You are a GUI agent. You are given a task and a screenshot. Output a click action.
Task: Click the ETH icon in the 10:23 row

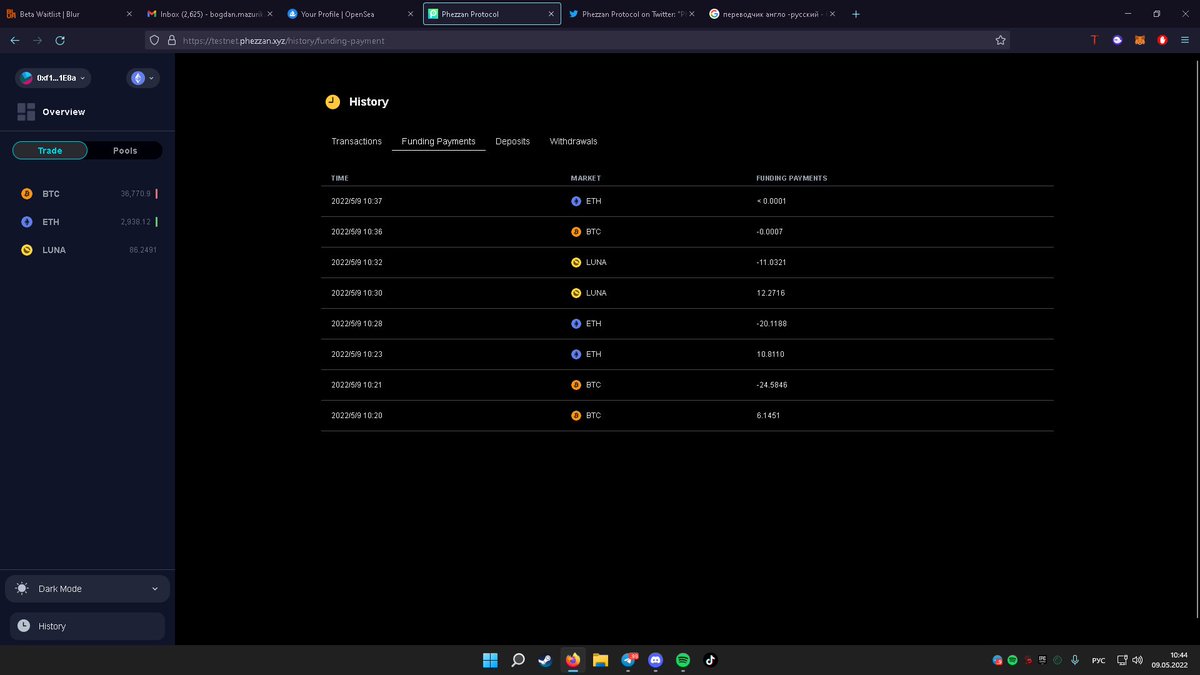pos(576,354)
